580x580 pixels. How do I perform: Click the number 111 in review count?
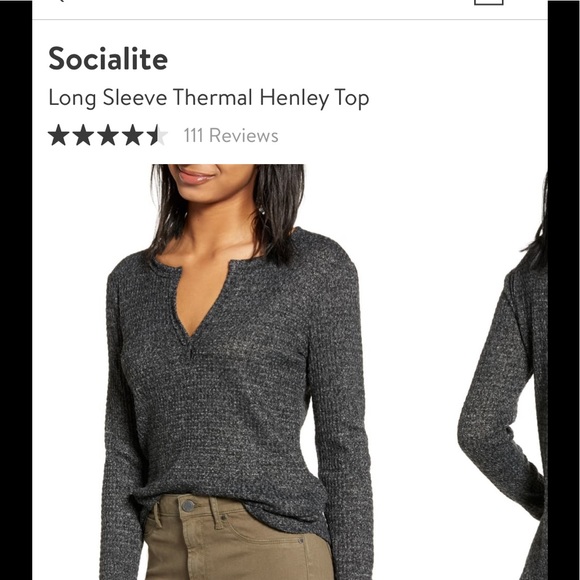[193, 135]
